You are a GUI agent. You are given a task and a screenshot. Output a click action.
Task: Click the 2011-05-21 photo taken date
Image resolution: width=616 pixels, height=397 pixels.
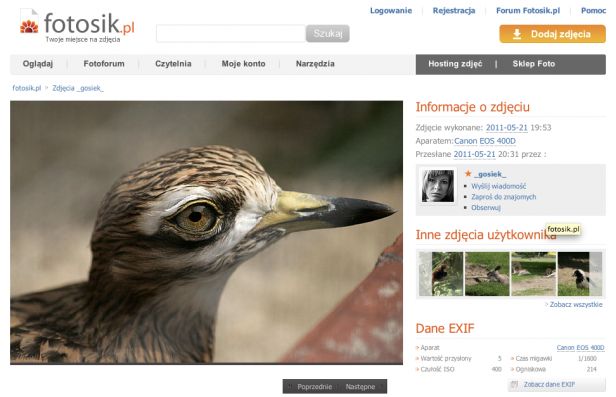[x=506, y=128]
